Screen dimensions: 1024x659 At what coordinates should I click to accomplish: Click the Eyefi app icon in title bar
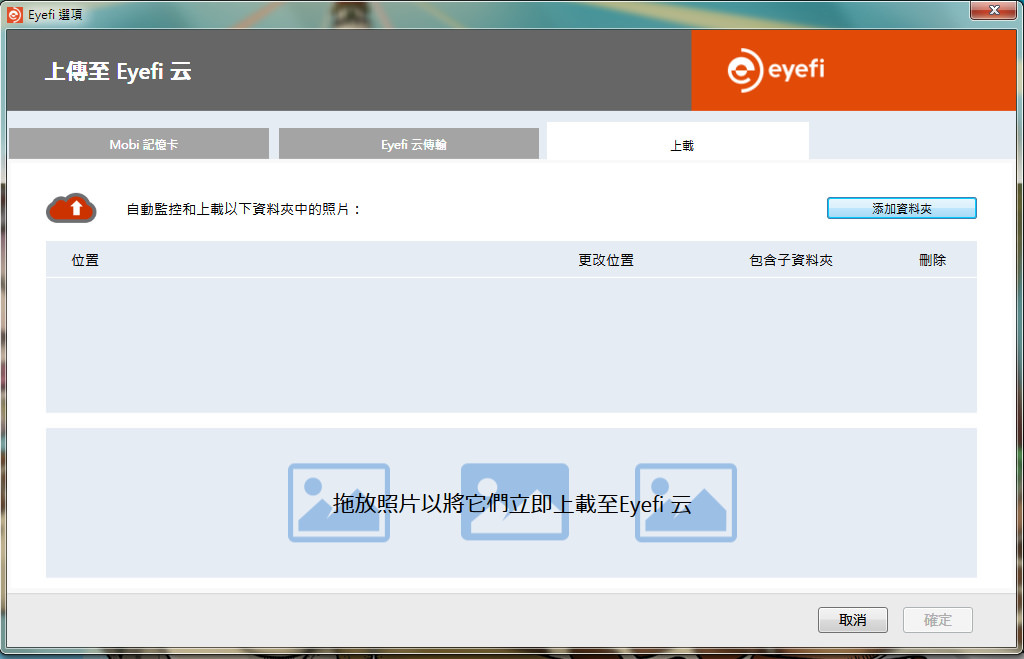tap(14, 14)
